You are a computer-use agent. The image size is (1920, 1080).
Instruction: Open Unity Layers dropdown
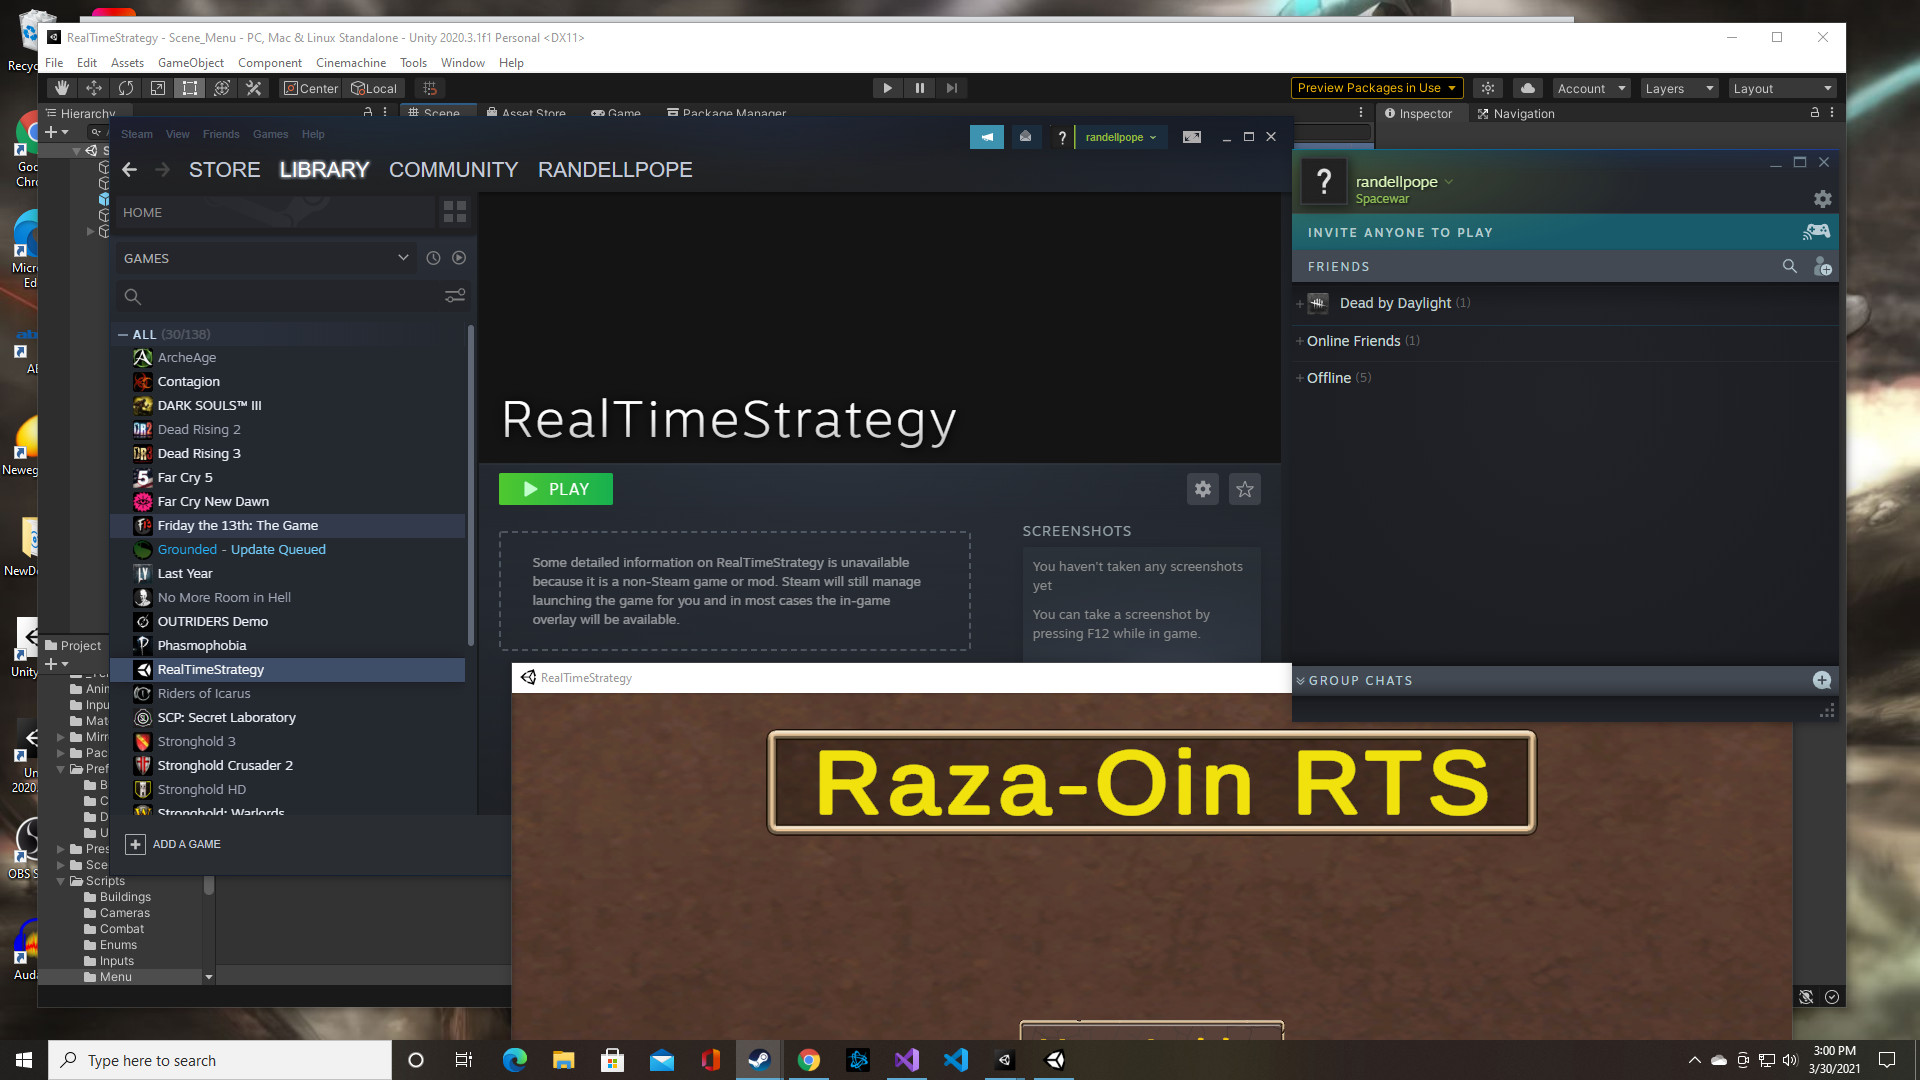click(1678, 88)
